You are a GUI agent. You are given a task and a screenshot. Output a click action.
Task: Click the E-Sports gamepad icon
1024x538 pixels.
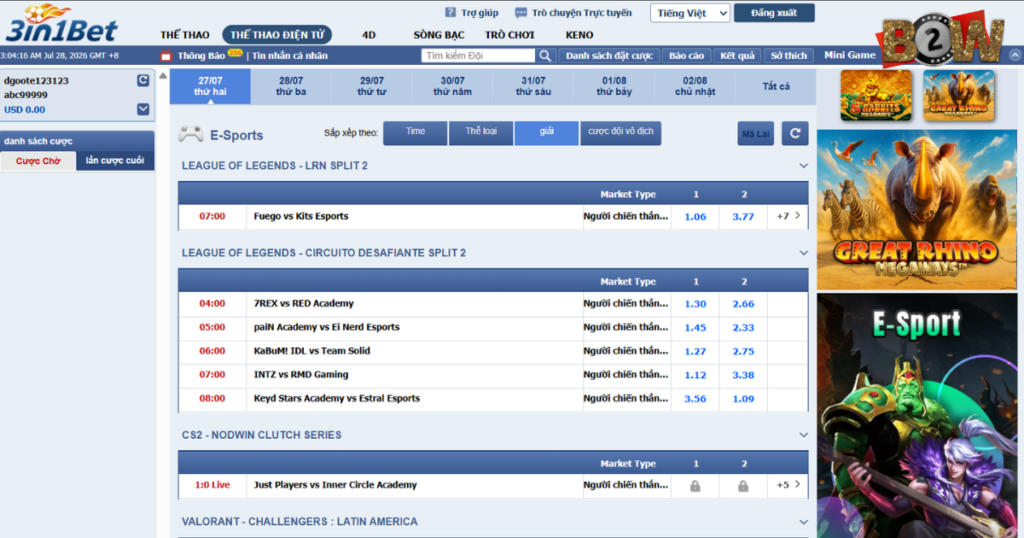[x=191, y=134]
